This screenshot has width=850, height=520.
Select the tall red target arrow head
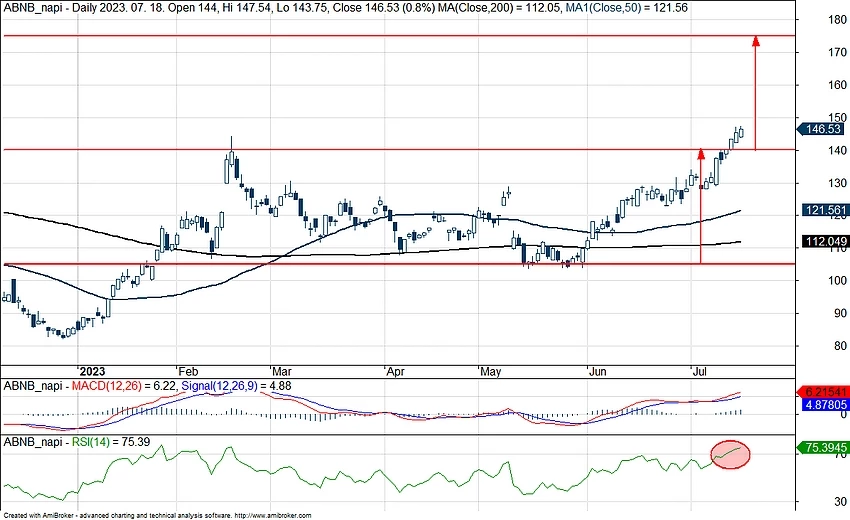pos(755,42)
